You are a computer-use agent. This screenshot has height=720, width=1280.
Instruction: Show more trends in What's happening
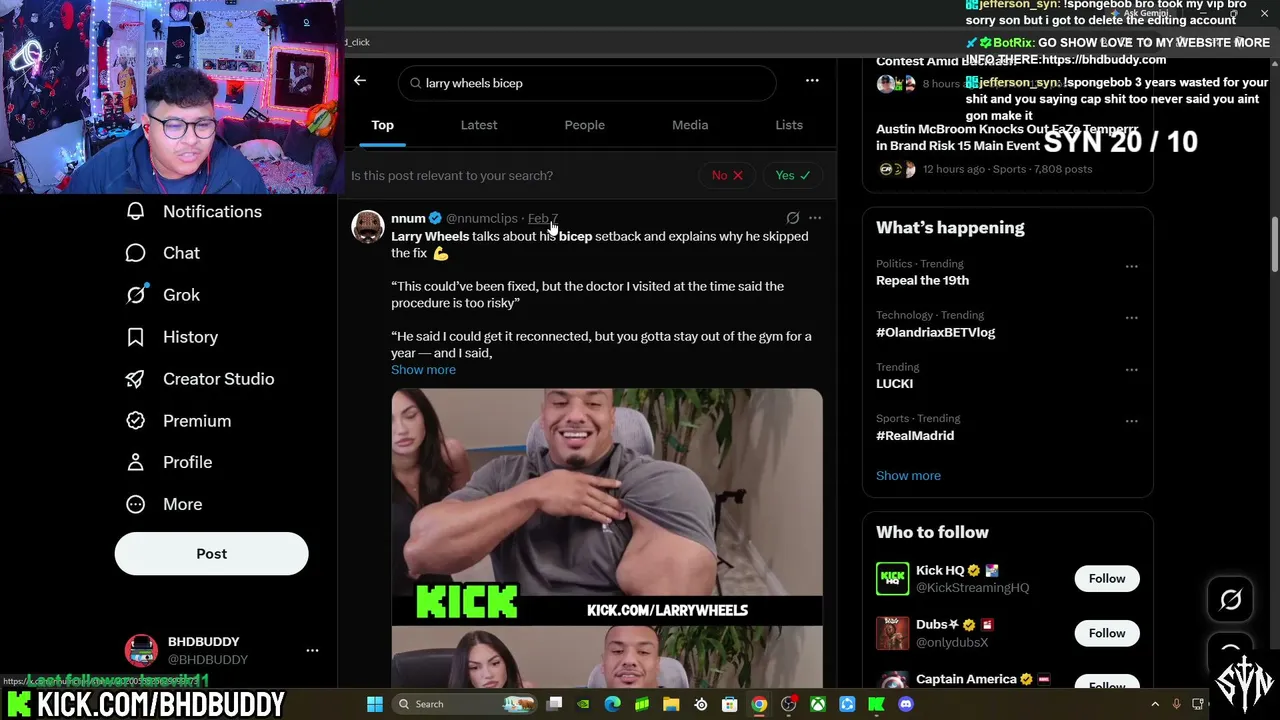click(908, 475)
